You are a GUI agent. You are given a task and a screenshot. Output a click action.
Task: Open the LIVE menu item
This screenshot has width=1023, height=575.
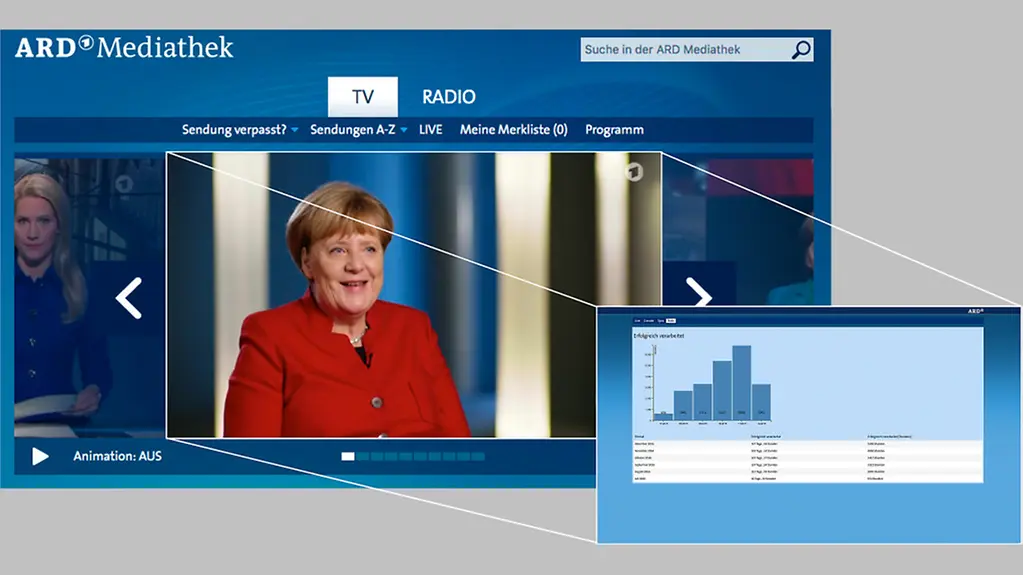431,130
